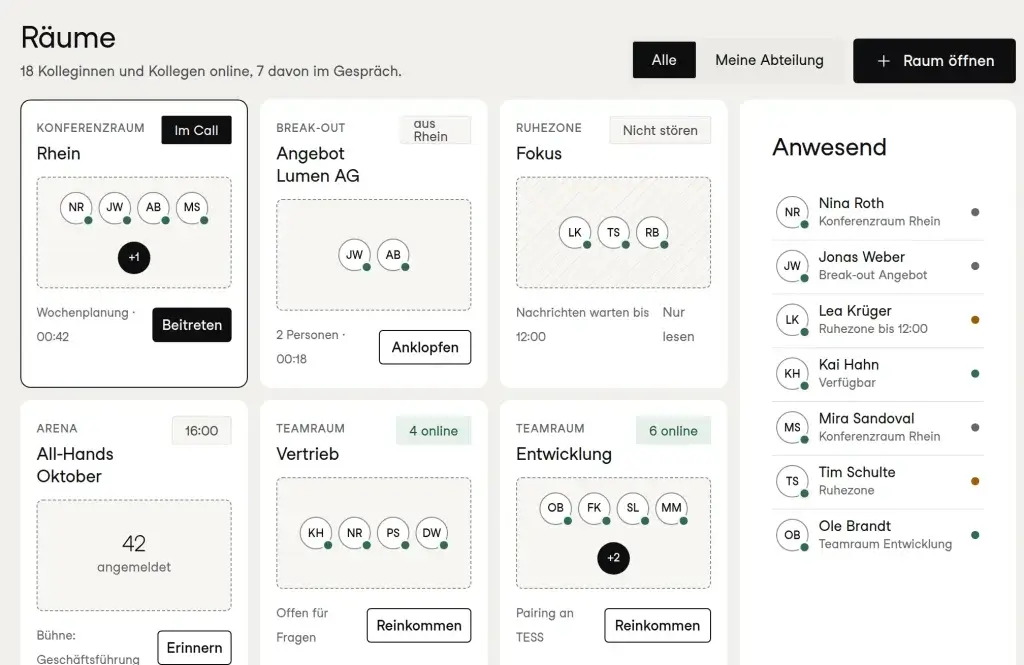Open a new room with Raum öffnen

[934, 61]
